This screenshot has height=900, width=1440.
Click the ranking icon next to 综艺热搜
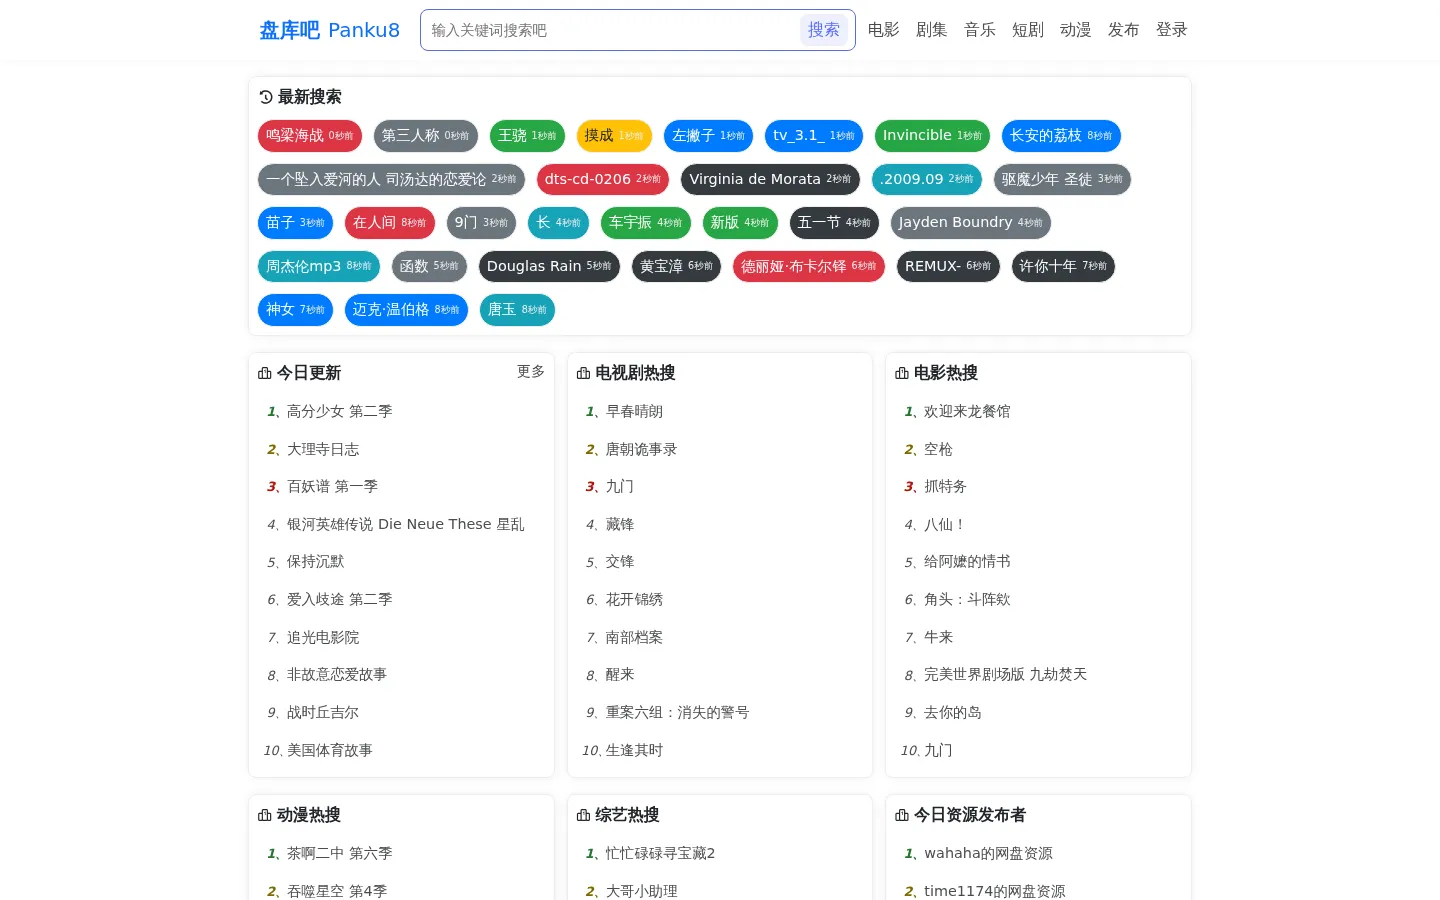pyautogui.click(x=584, y=815)
